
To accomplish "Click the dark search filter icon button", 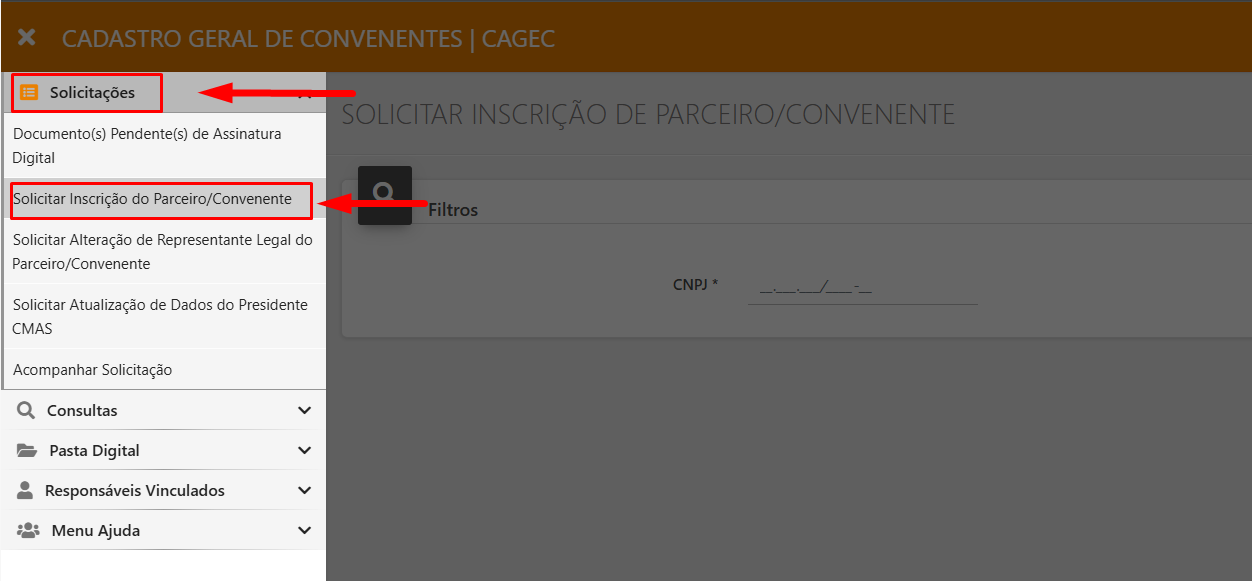I will coord(385,195).
